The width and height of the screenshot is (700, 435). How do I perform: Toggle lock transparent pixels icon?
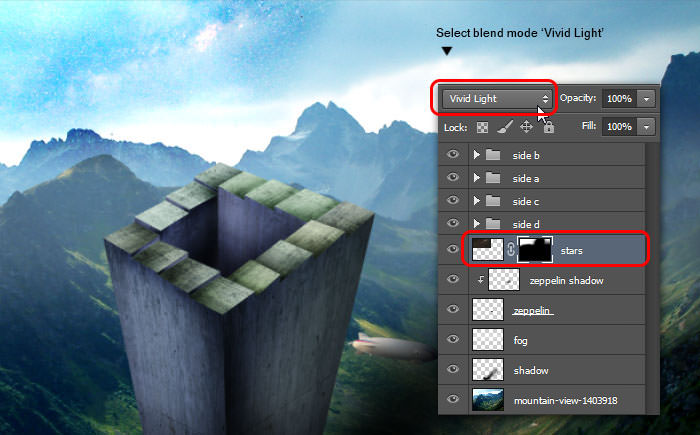(482, 128)
